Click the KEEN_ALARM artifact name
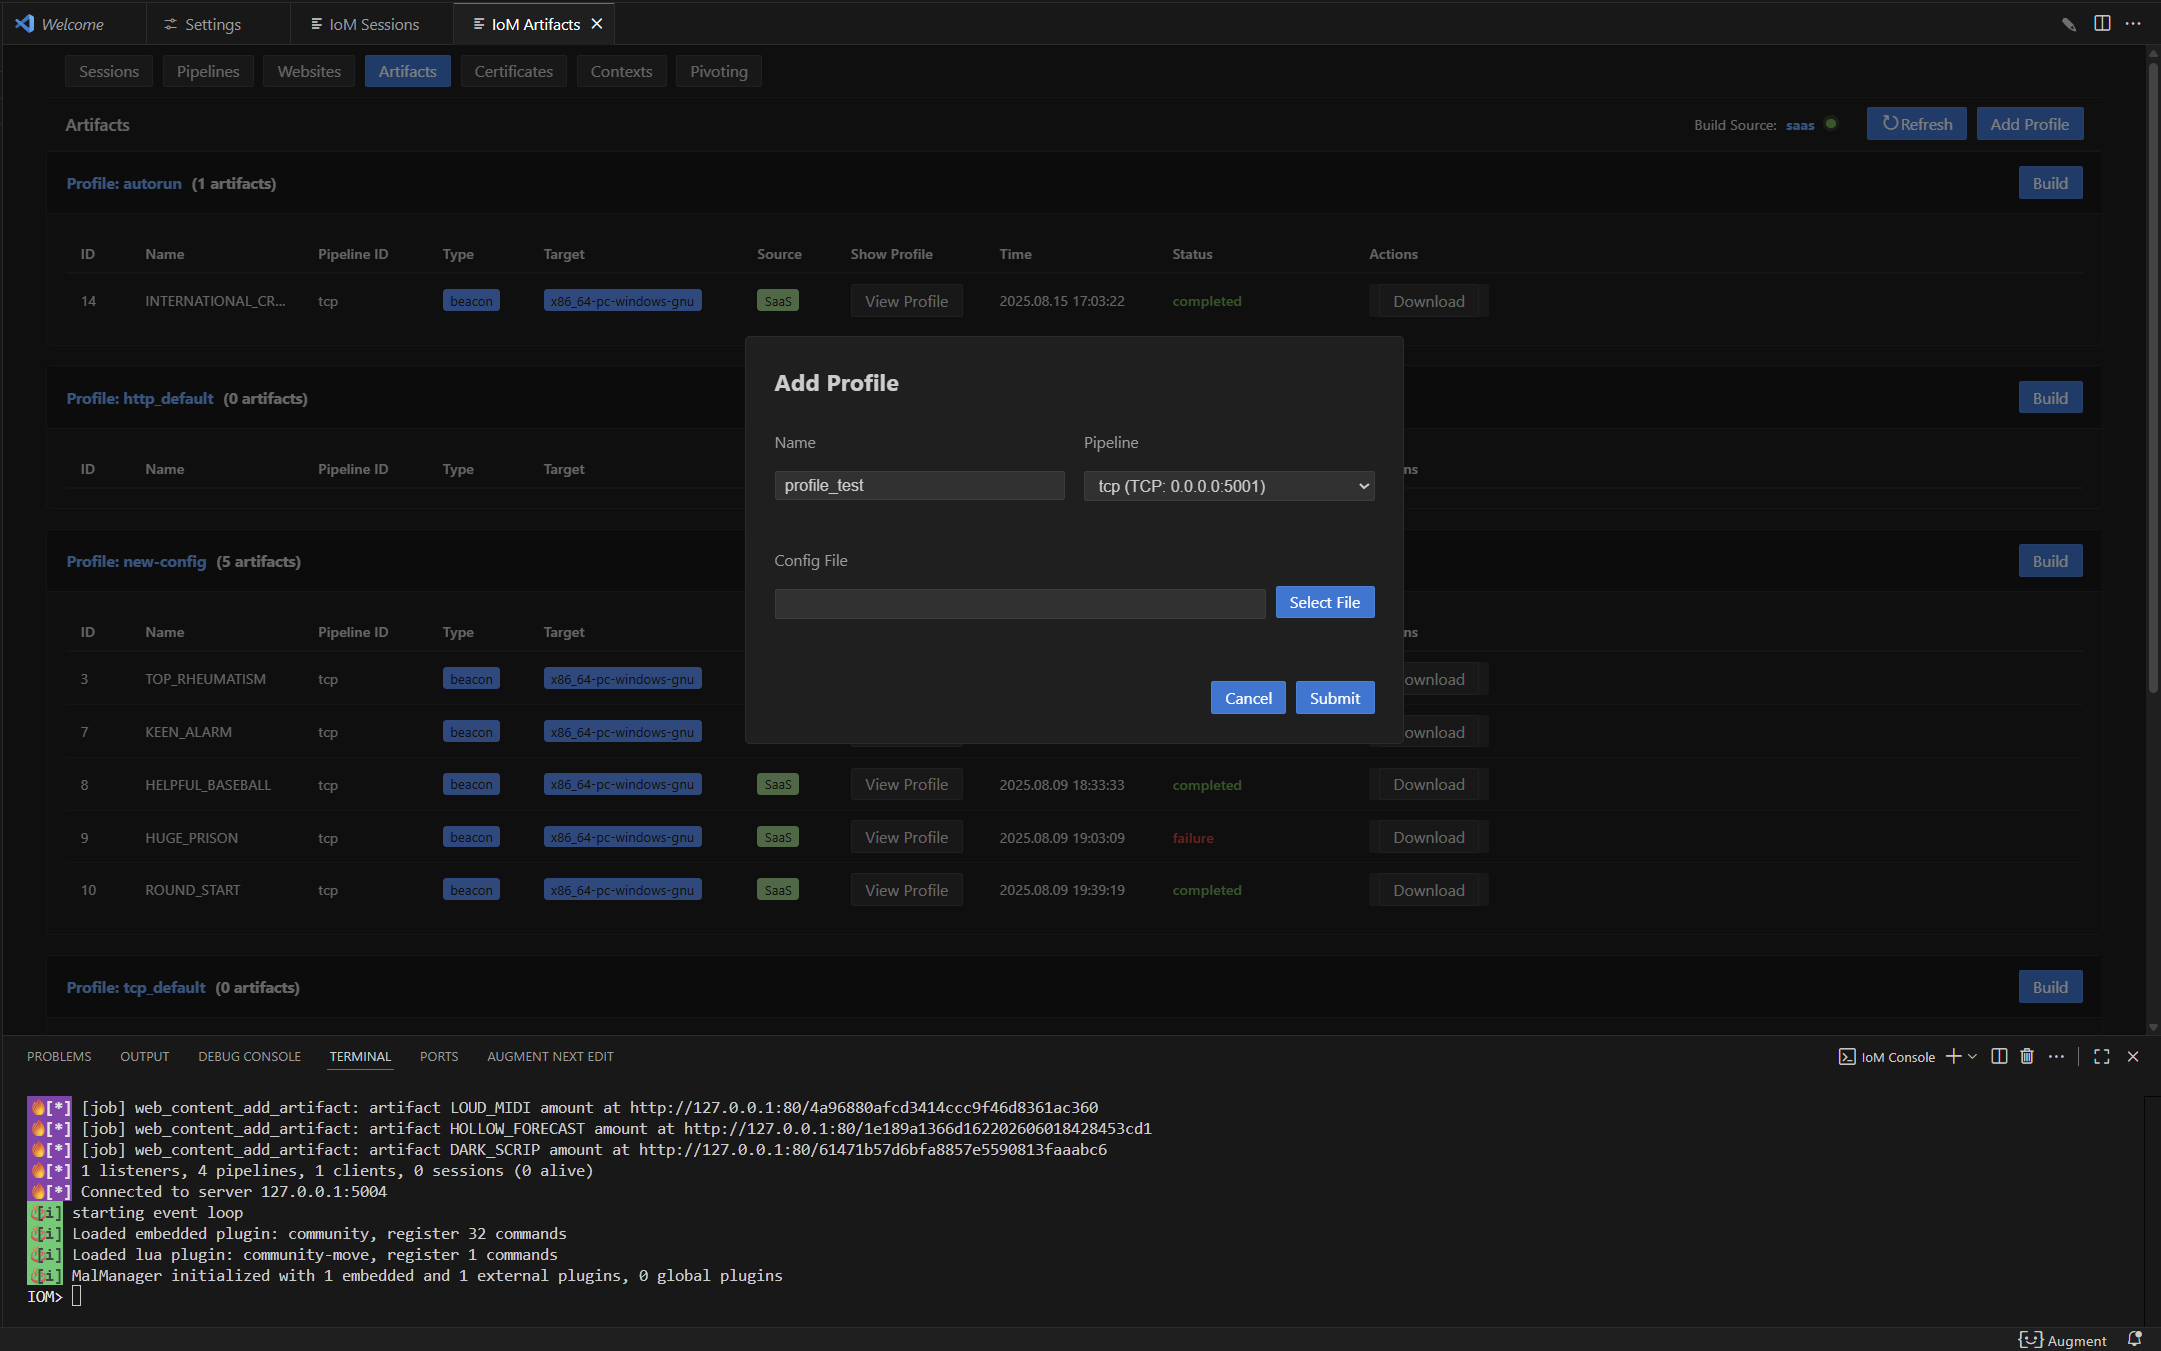This screenshot has width=2161, height=1351. [x=188, y=732]
